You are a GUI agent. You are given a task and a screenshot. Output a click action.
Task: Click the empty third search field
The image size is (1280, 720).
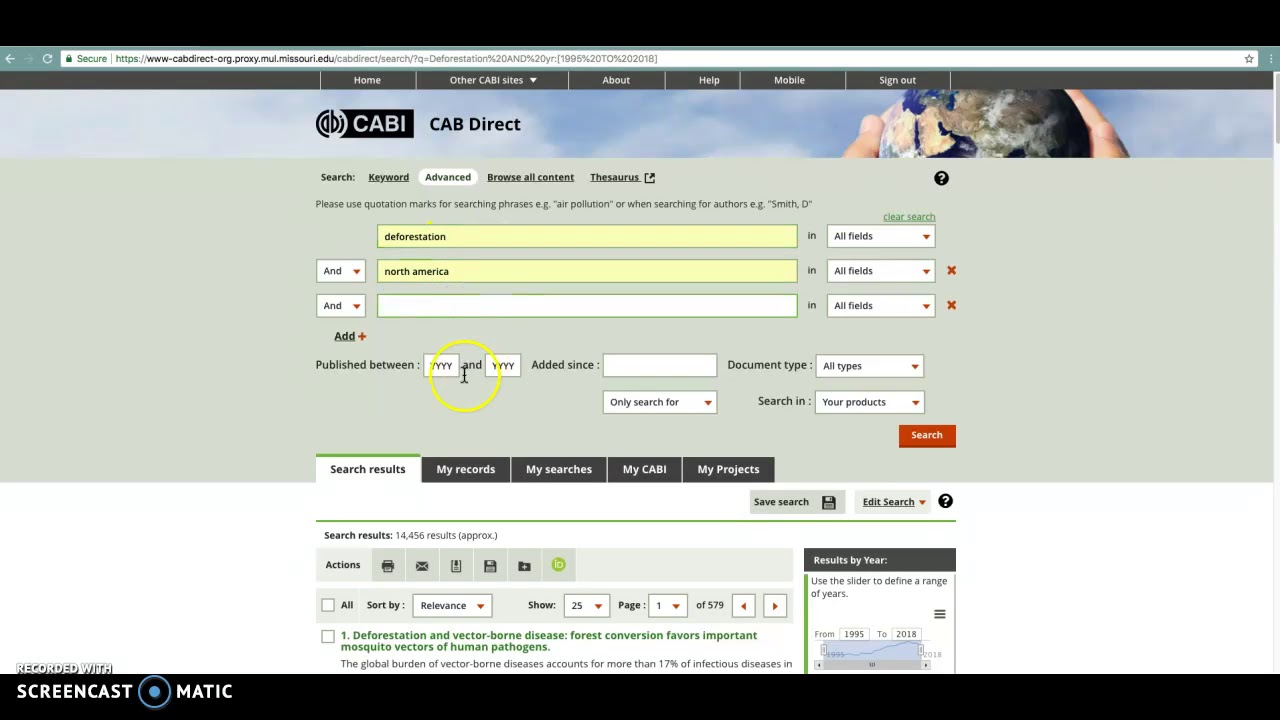tap(587, 306)
